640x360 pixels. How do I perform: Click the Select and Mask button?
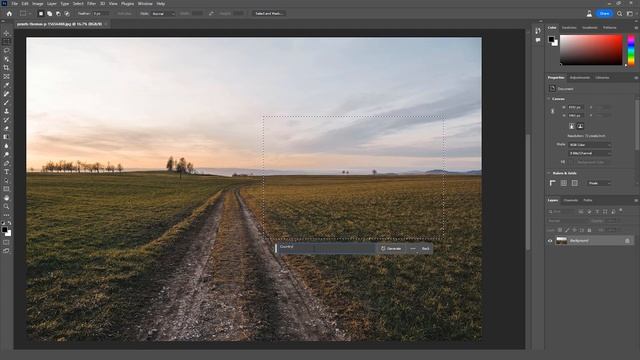[268, 13]
